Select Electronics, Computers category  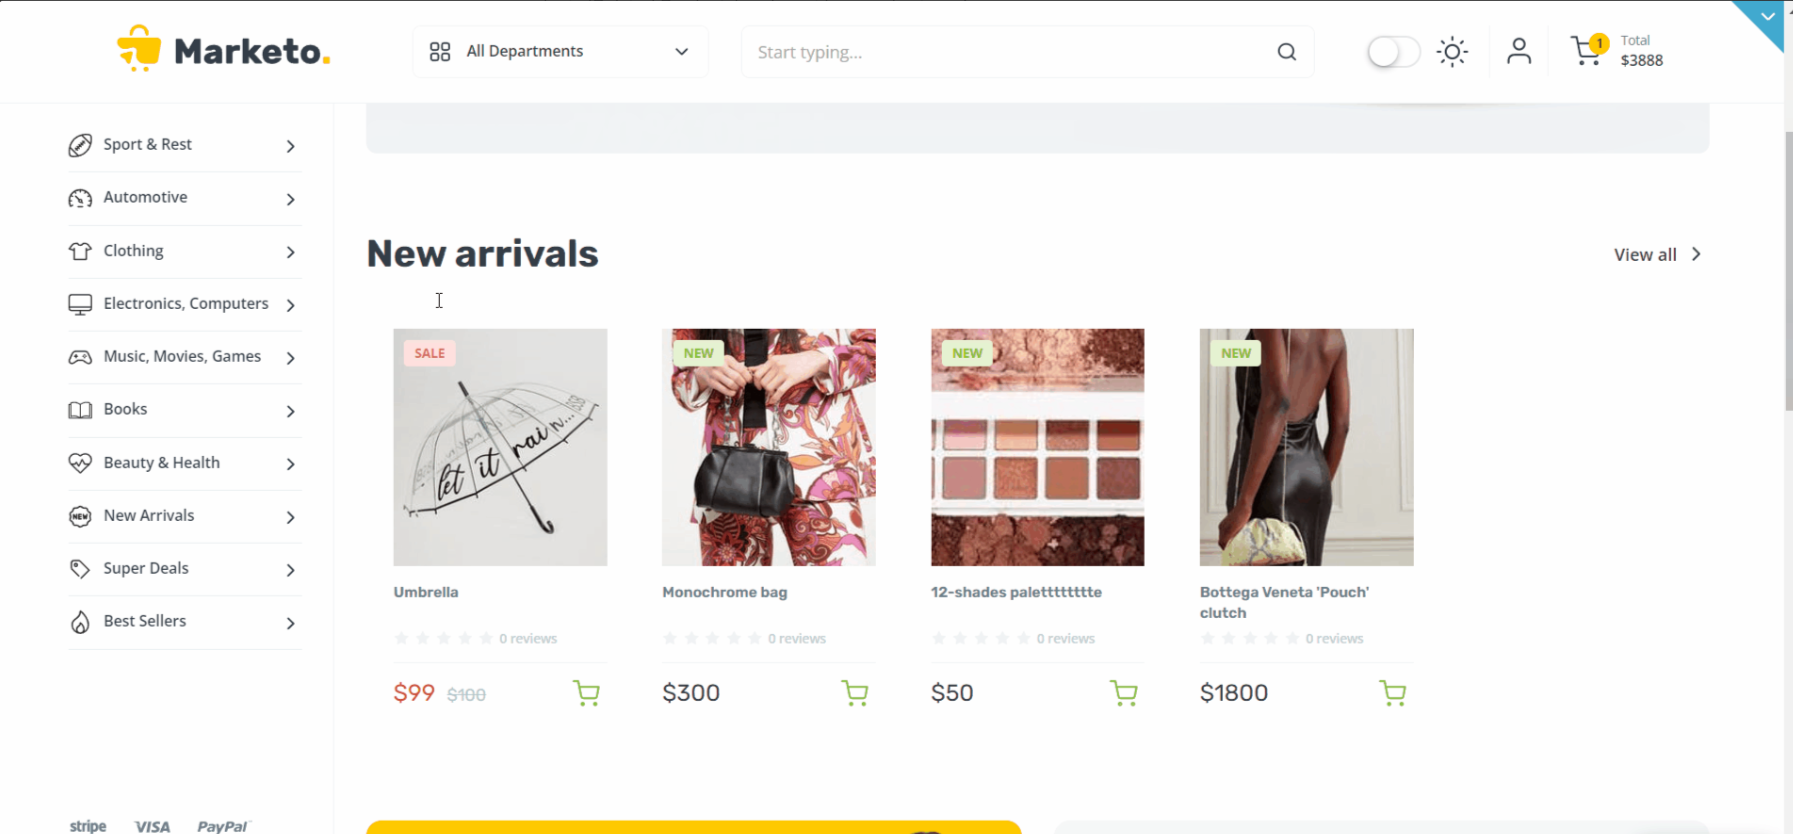[x=185, y=304]
